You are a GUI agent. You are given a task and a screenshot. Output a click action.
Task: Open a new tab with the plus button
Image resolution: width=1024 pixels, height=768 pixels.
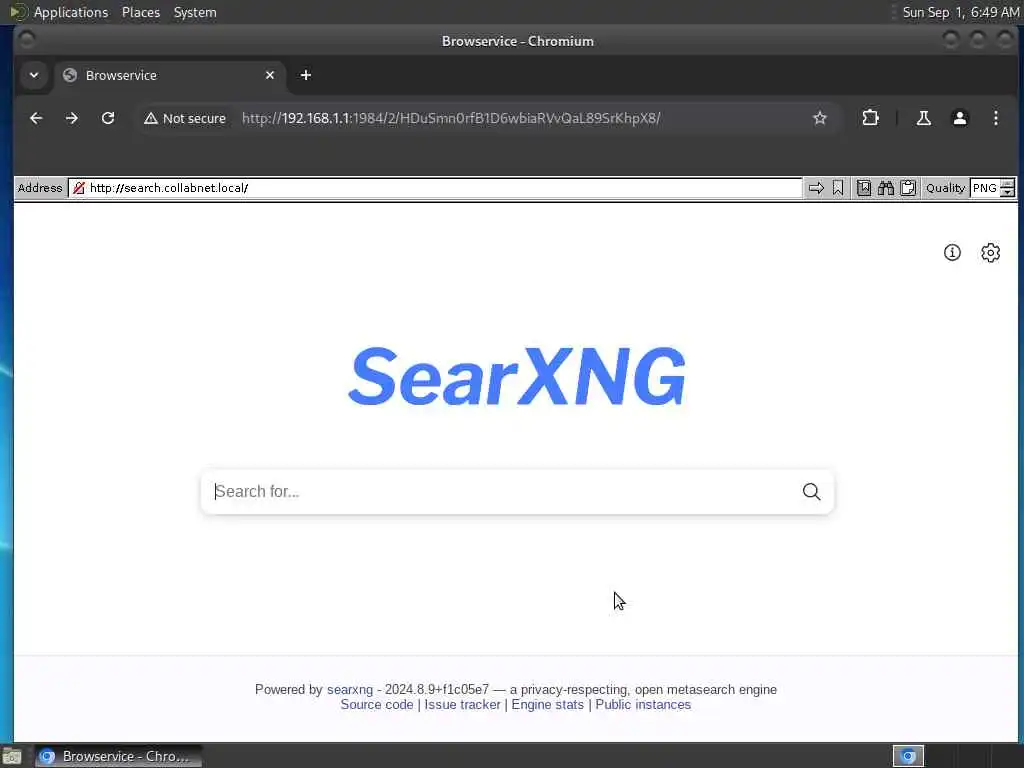click(x=306, y=75)
